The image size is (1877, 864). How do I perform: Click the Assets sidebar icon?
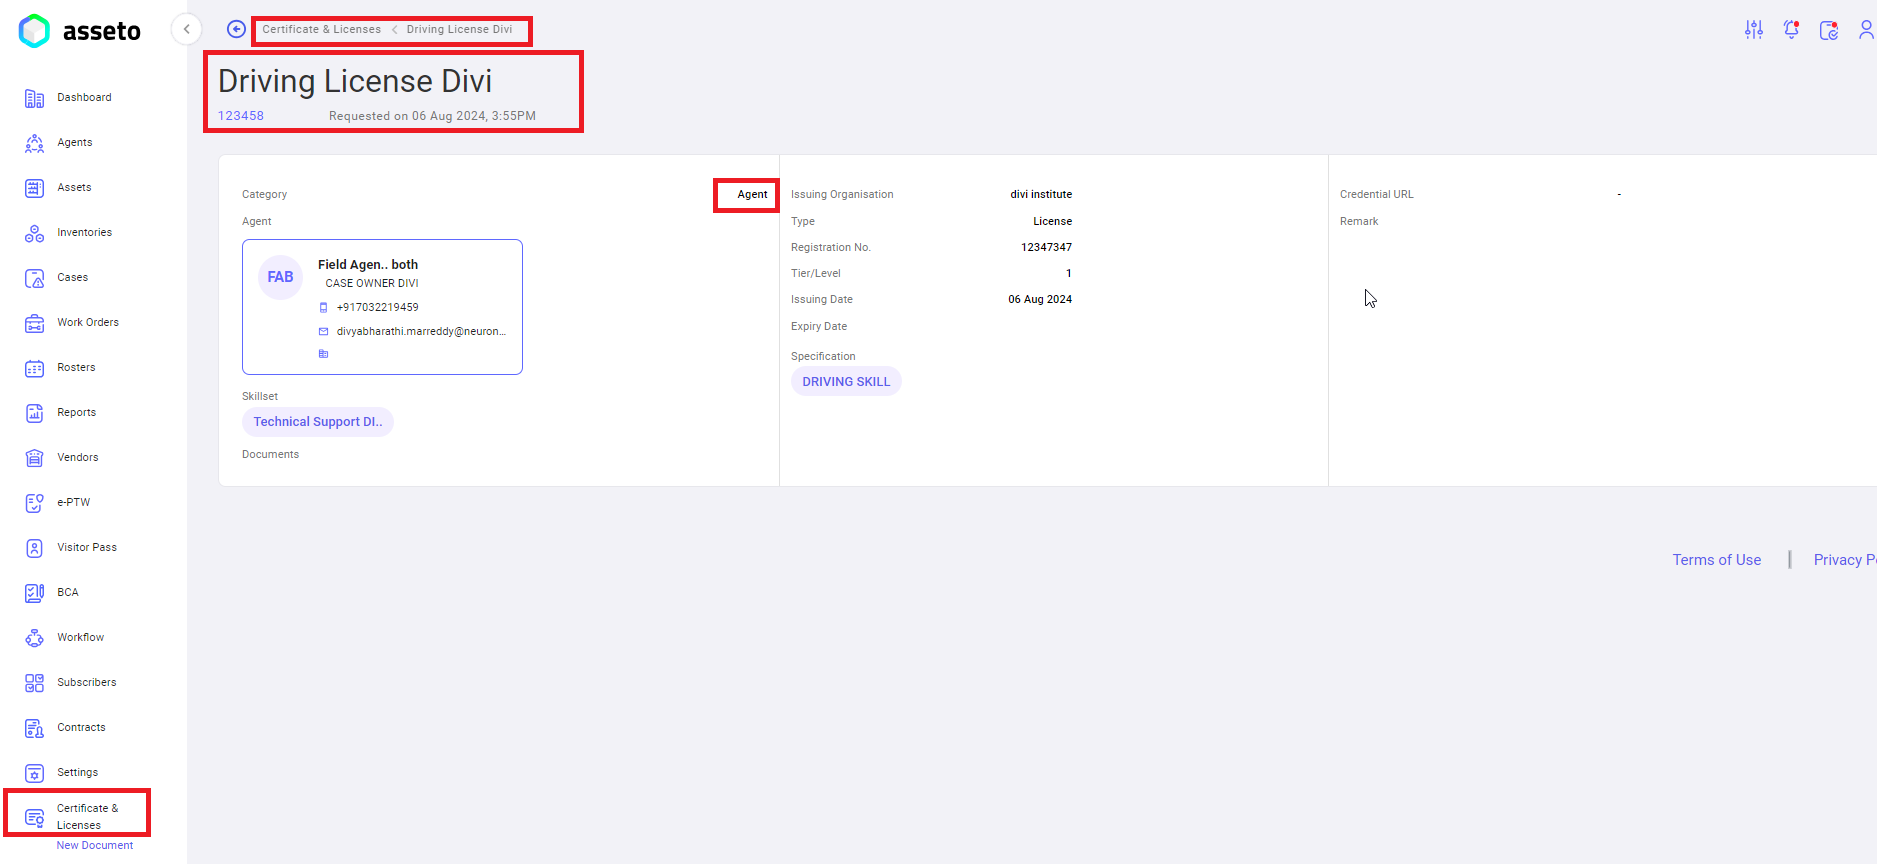pos(34,188)
